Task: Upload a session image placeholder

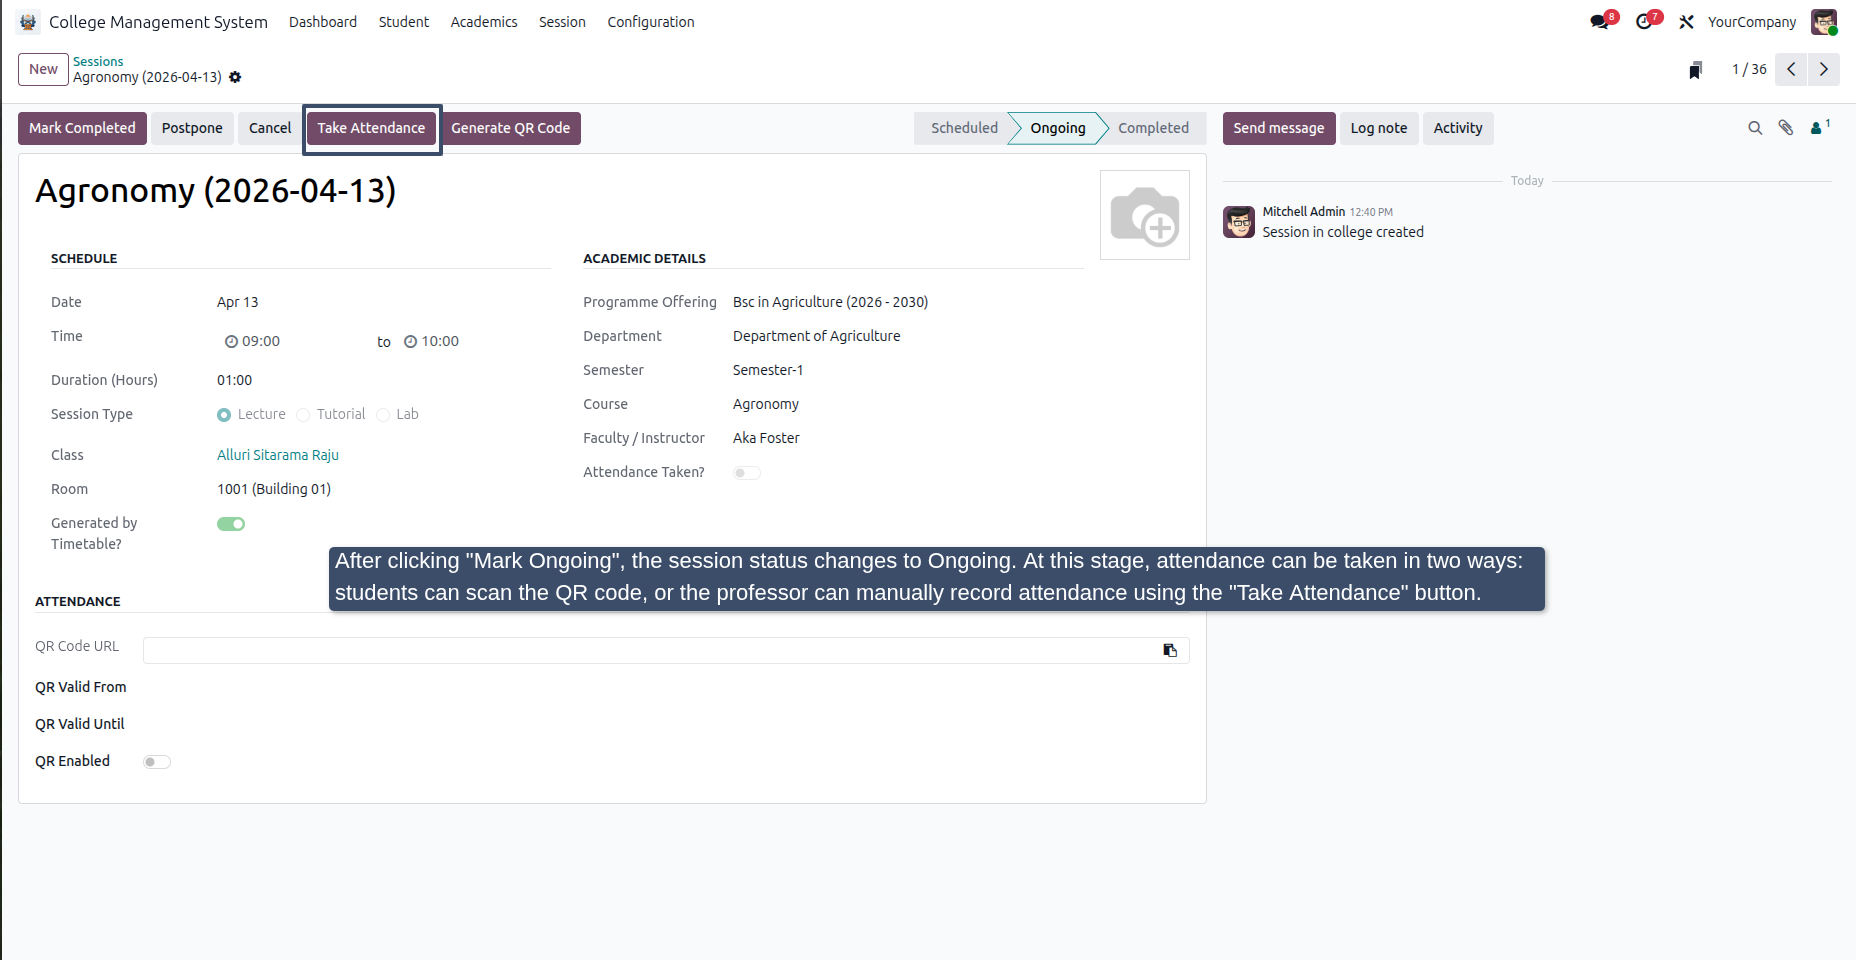Action: click(x=1145, y=215)
